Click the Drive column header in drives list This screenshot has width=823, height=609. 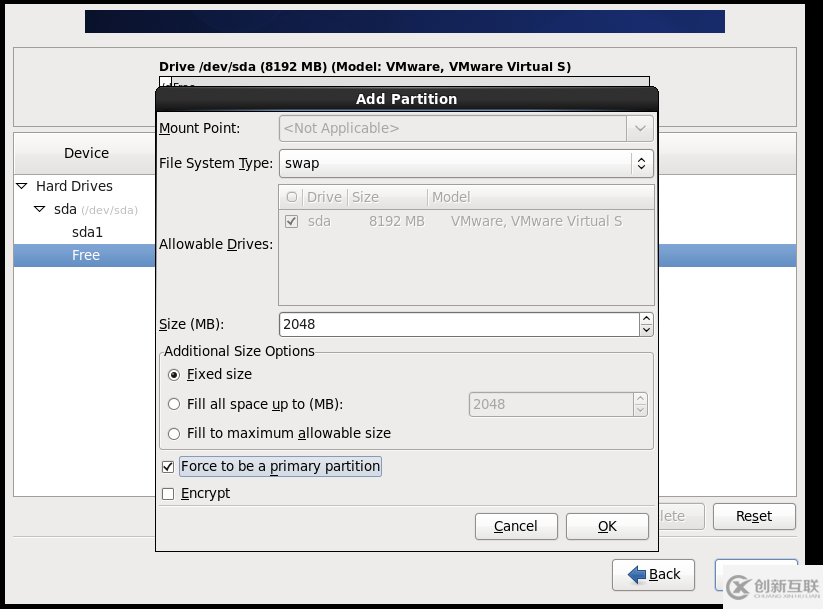(324, 197)
